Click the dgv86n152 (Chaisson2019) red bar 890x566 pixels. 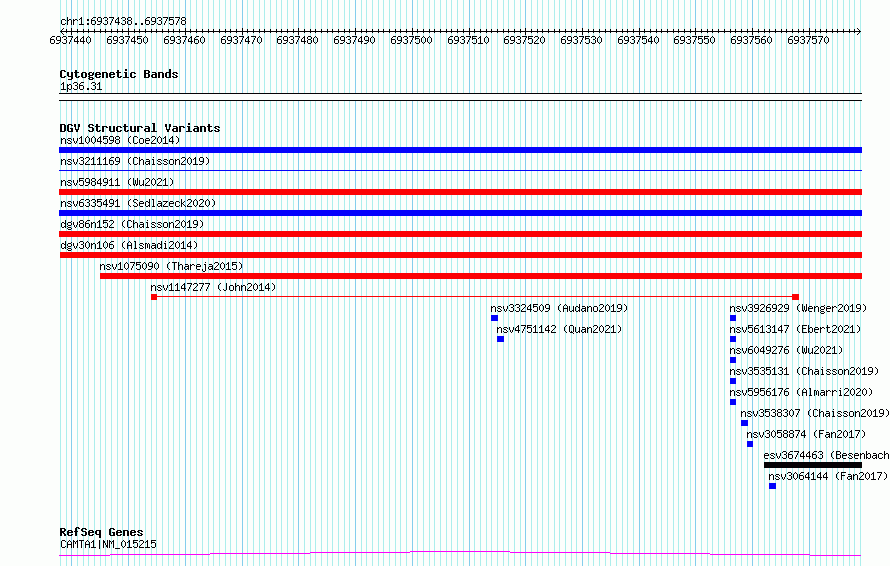click(460, 234)
